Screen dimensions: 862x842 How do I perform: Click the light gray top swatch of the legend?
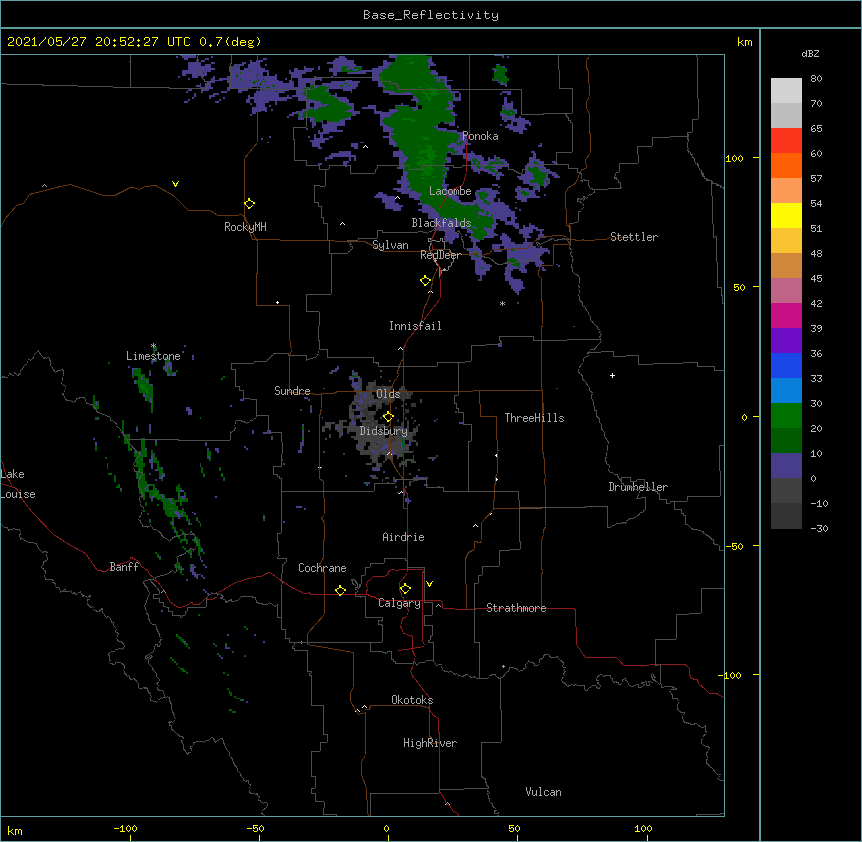[786, 91]
